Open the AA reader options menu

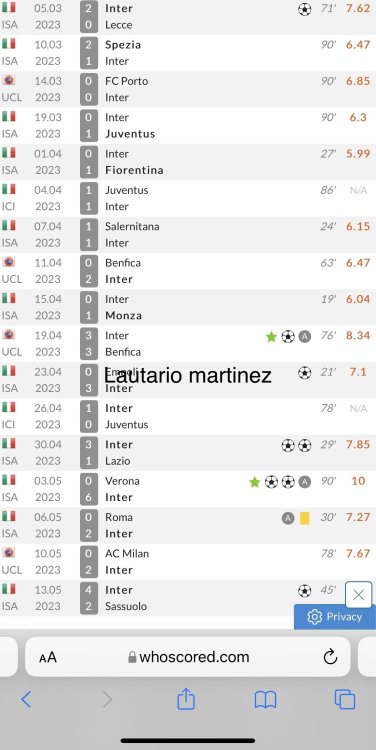pos(48,657)
